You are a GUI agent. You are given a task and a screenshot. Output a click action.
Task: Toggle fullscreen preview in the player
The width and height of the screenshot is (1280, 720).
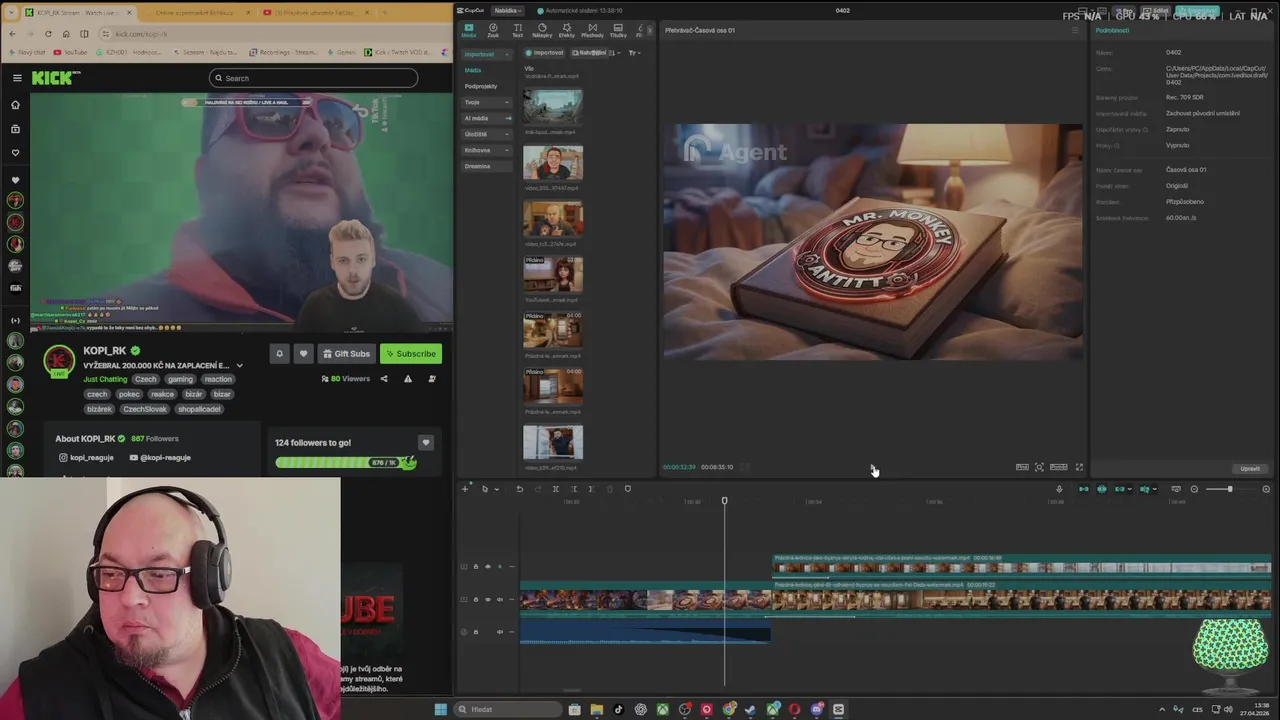pyautogui.click(x=1079, y=467)
